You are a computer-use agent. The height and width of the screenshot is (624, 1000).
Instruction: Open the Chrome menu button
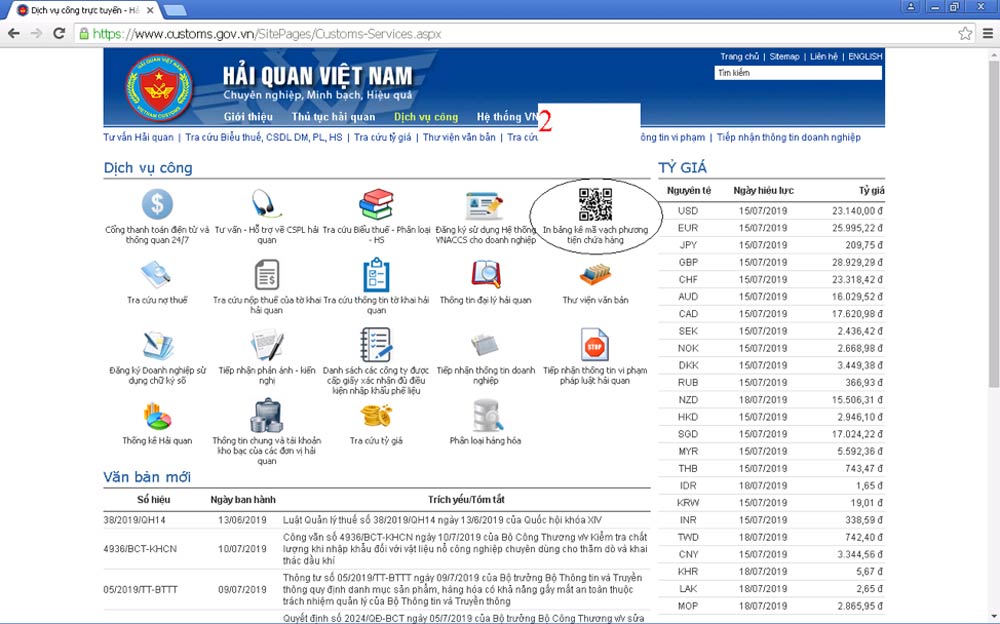(x=985, y=33)
